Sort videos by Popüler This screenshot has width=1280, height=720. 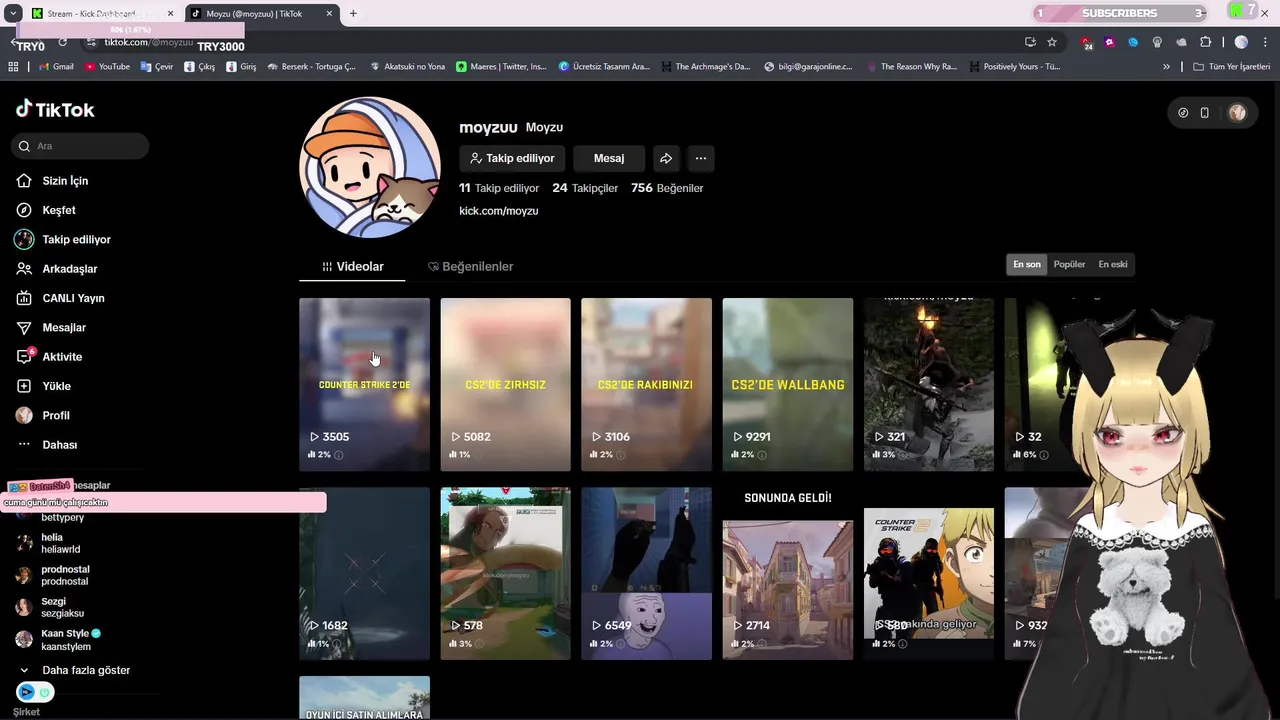pyautogui.click(x=1069, y=265)
